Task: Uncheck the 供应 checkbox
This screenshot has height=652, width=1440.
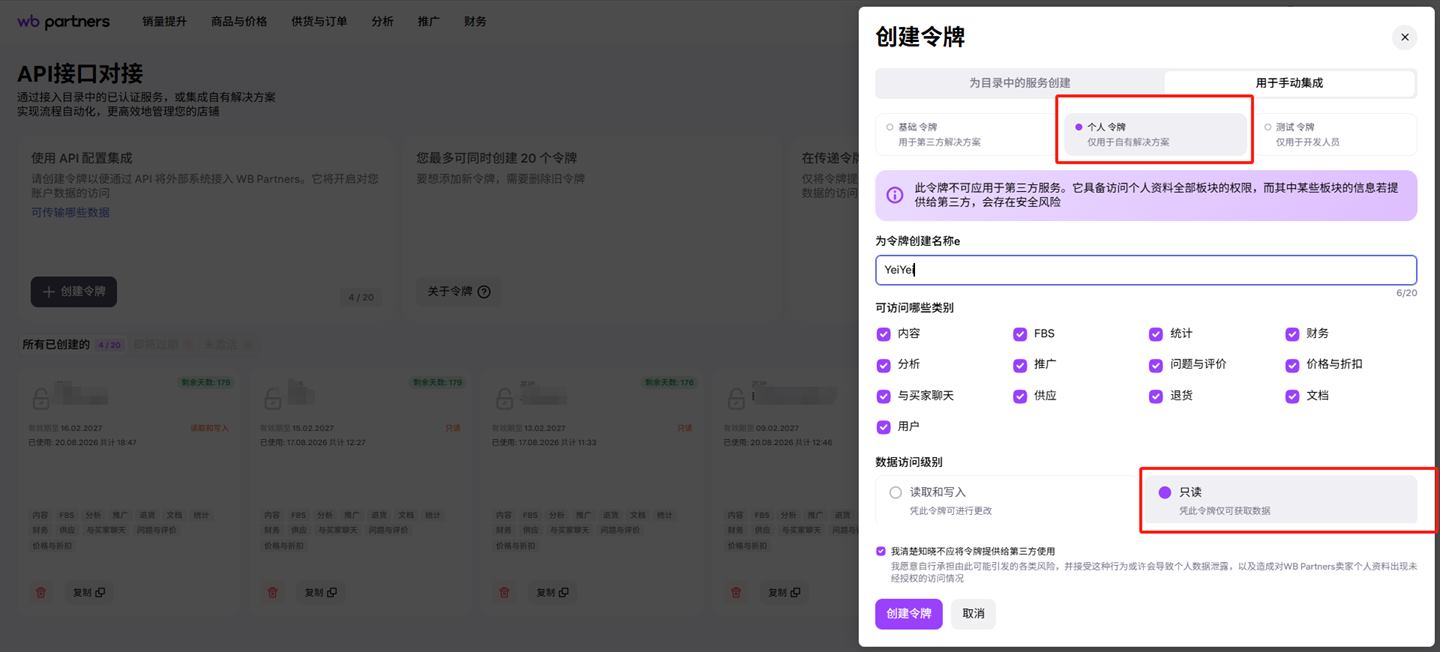Action: [1020, 396]
